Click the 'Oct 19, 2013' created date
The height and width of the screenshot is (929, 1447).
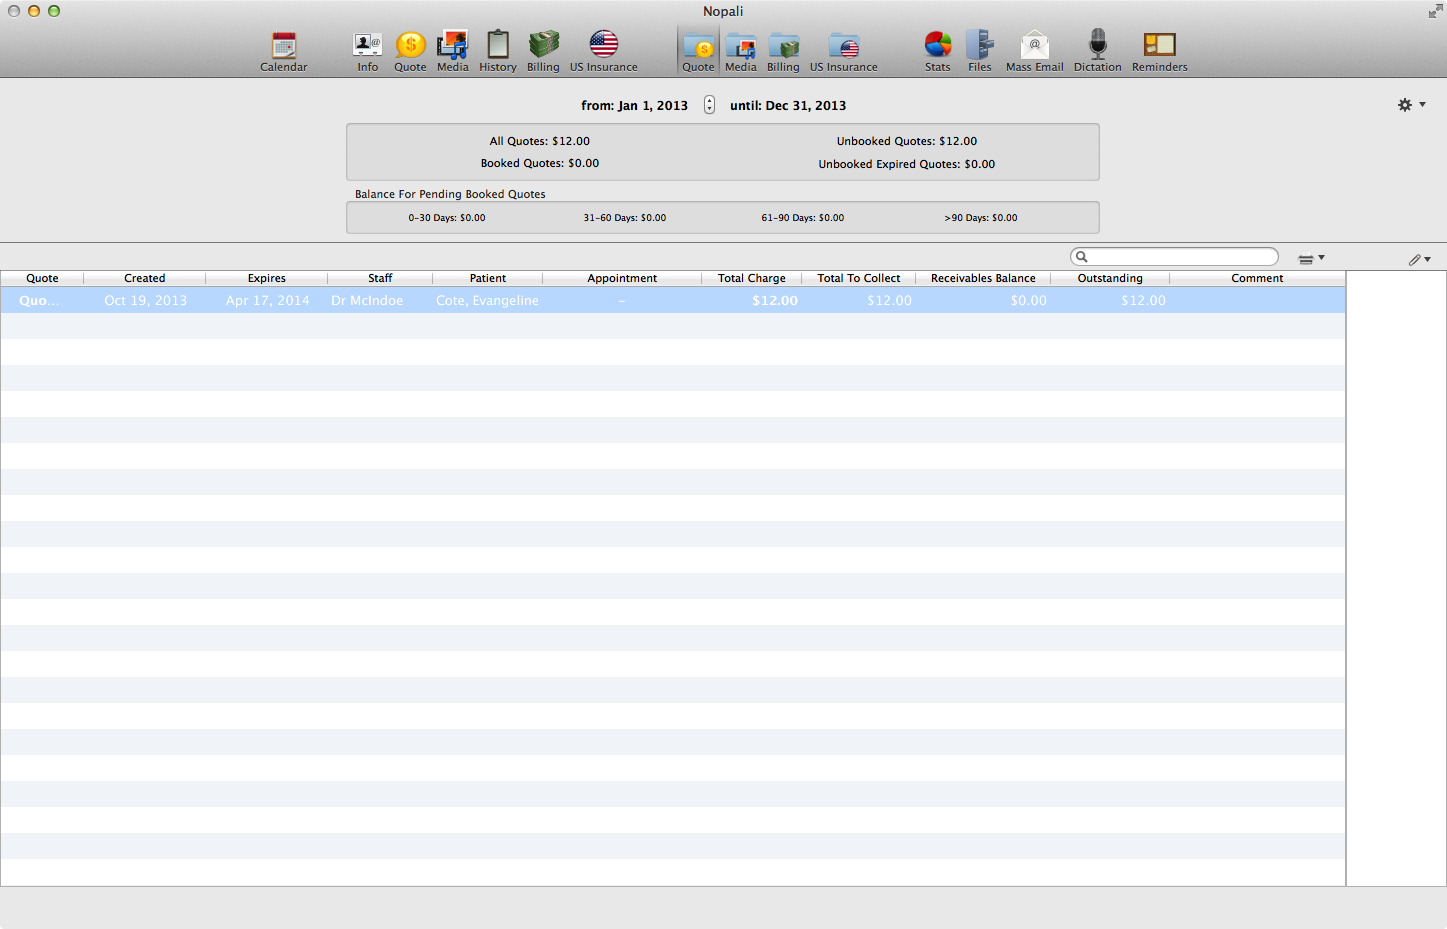[x=146, y=300]
